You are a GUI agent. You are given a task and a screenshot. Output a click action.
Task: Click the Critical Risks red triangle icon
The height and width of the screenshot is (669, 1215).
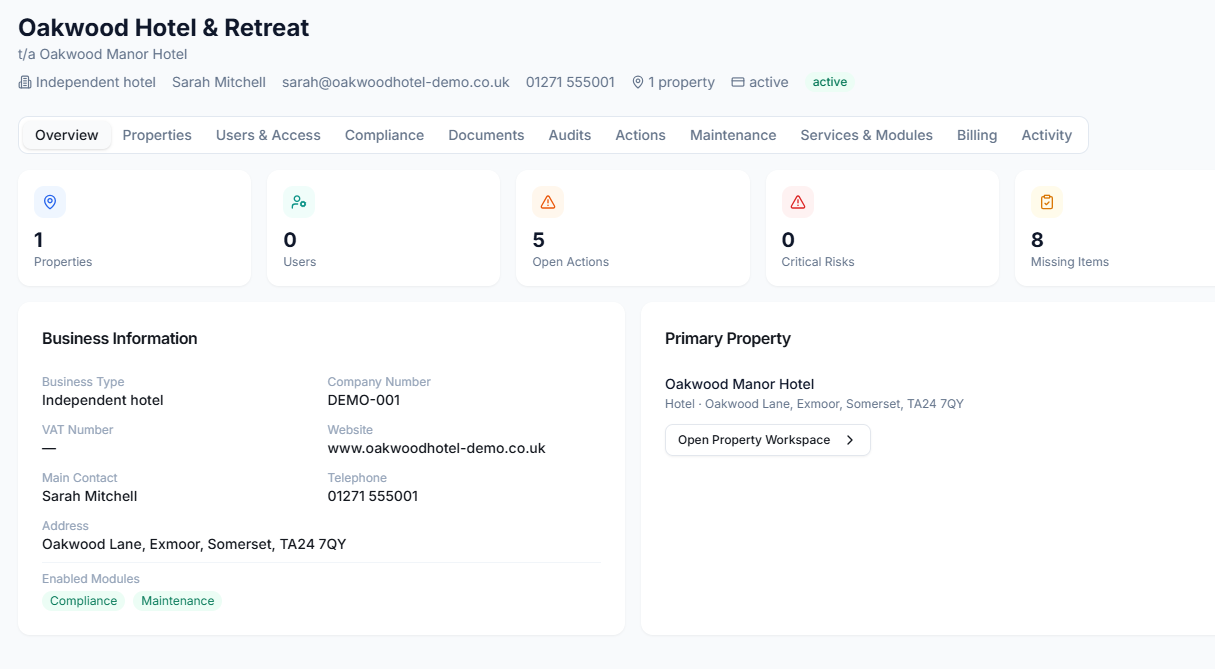[x=798, y=202]
